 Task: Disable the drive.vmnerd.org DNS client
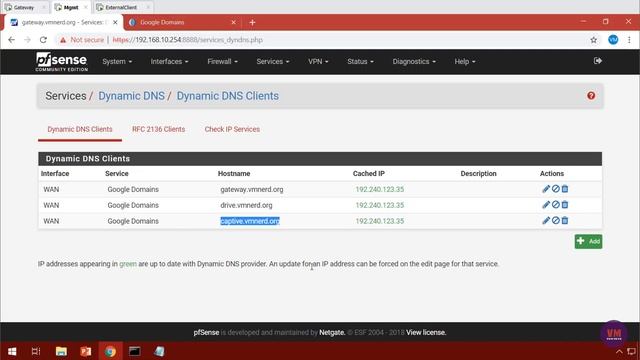[x=556, y=205]
